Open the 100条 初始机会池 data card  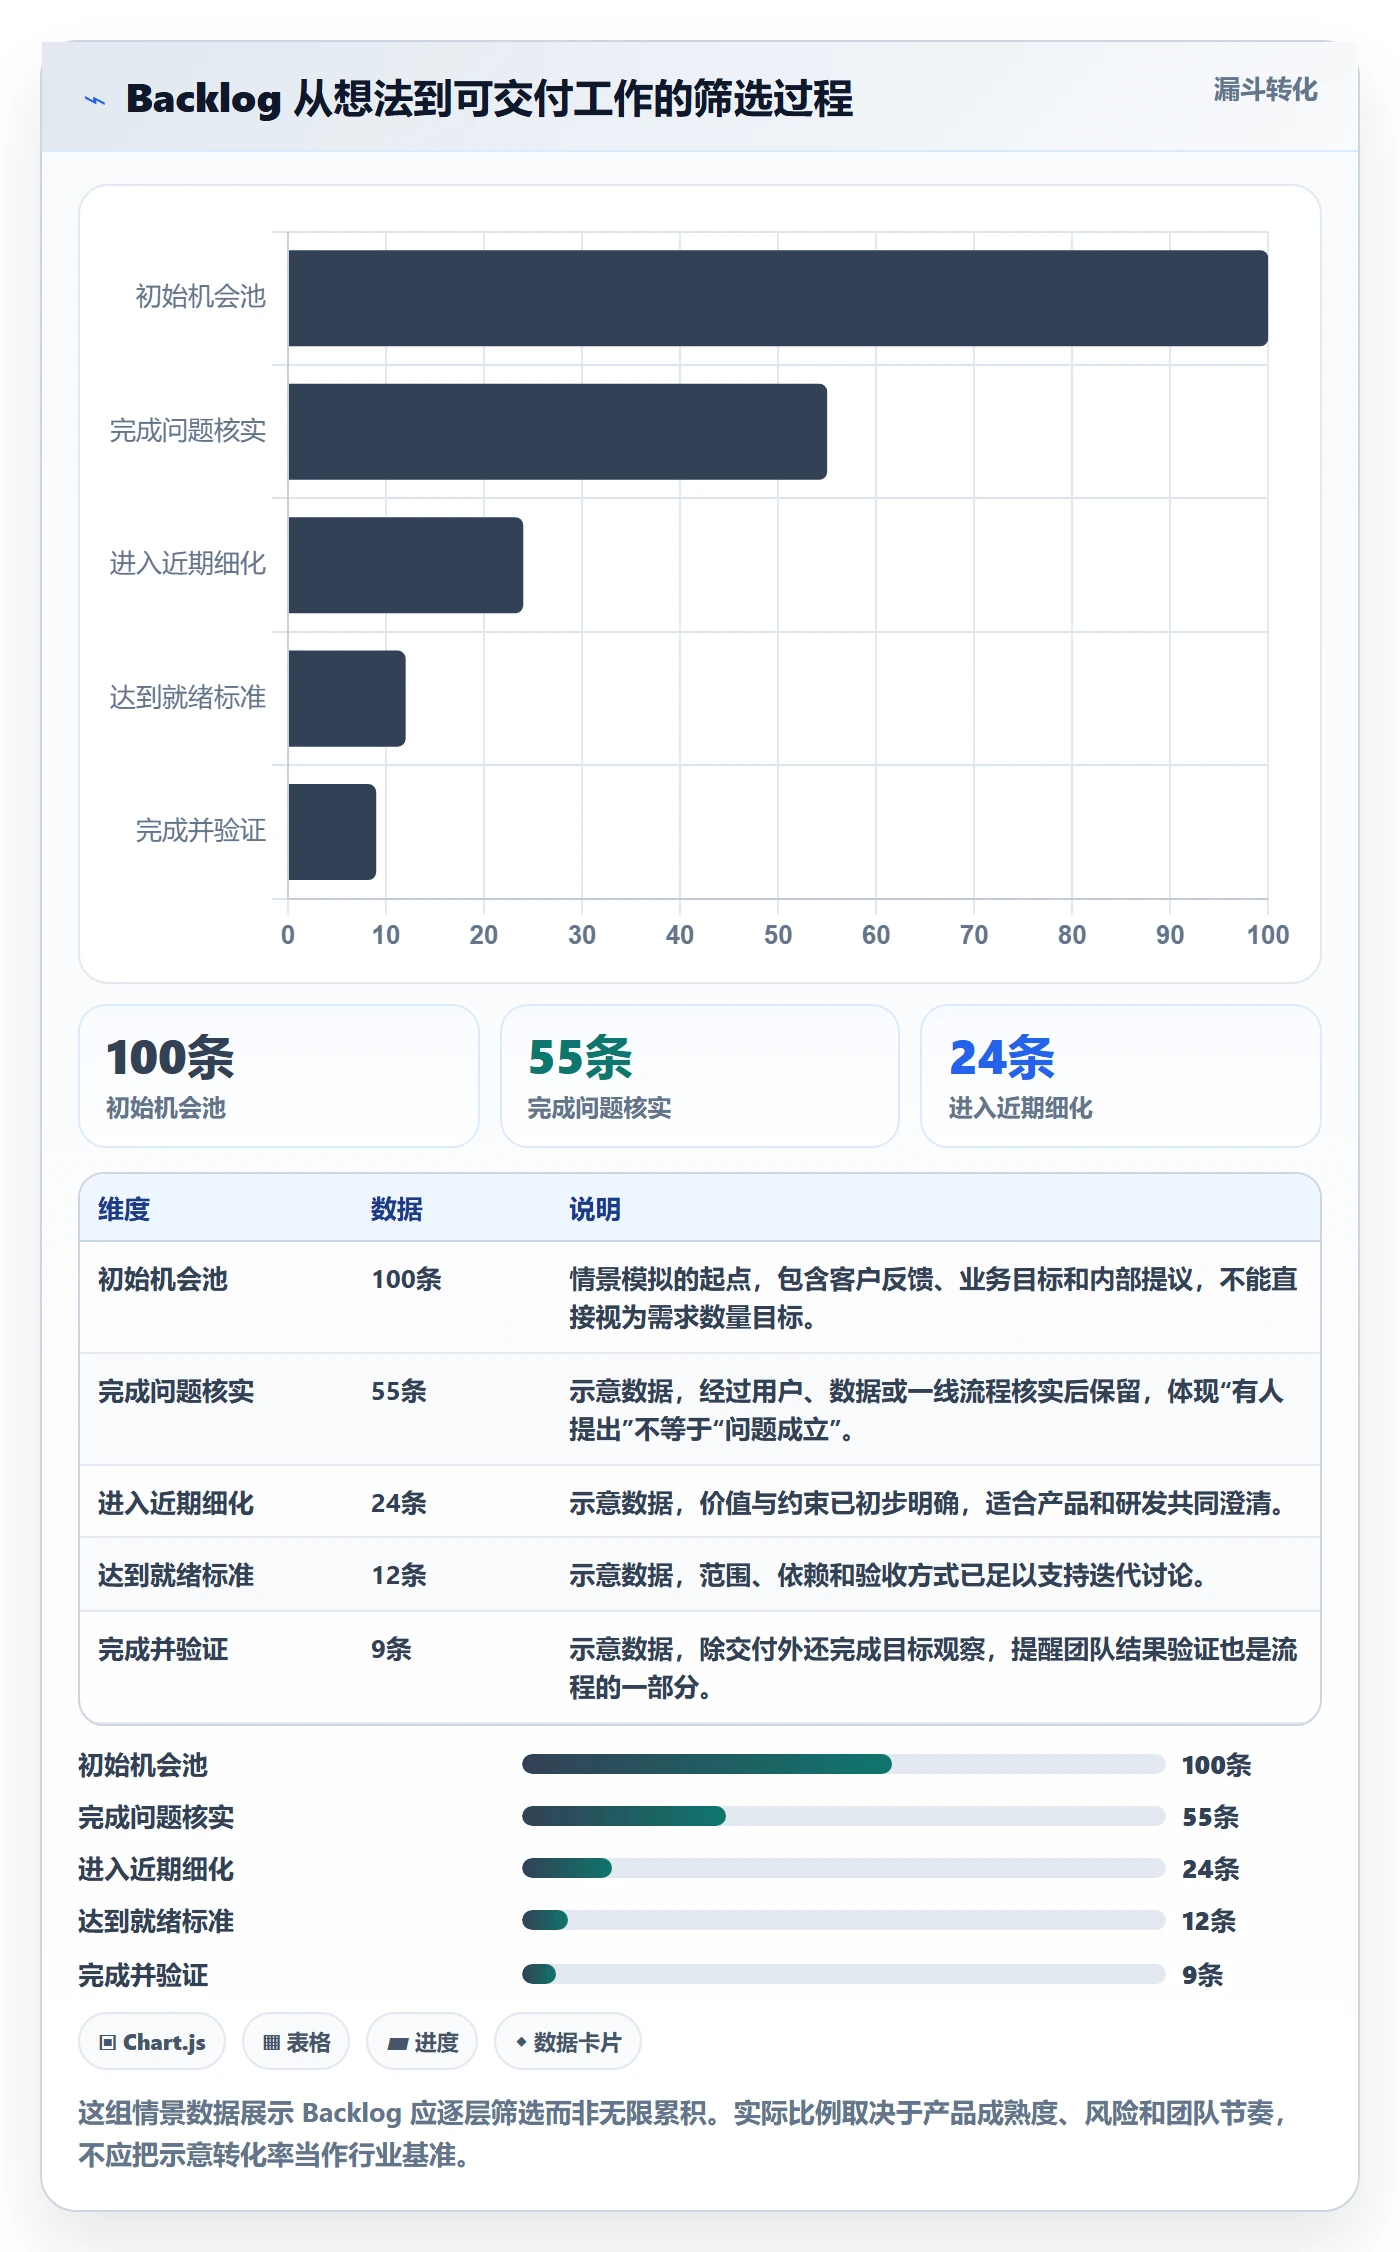click(279, 1076)
